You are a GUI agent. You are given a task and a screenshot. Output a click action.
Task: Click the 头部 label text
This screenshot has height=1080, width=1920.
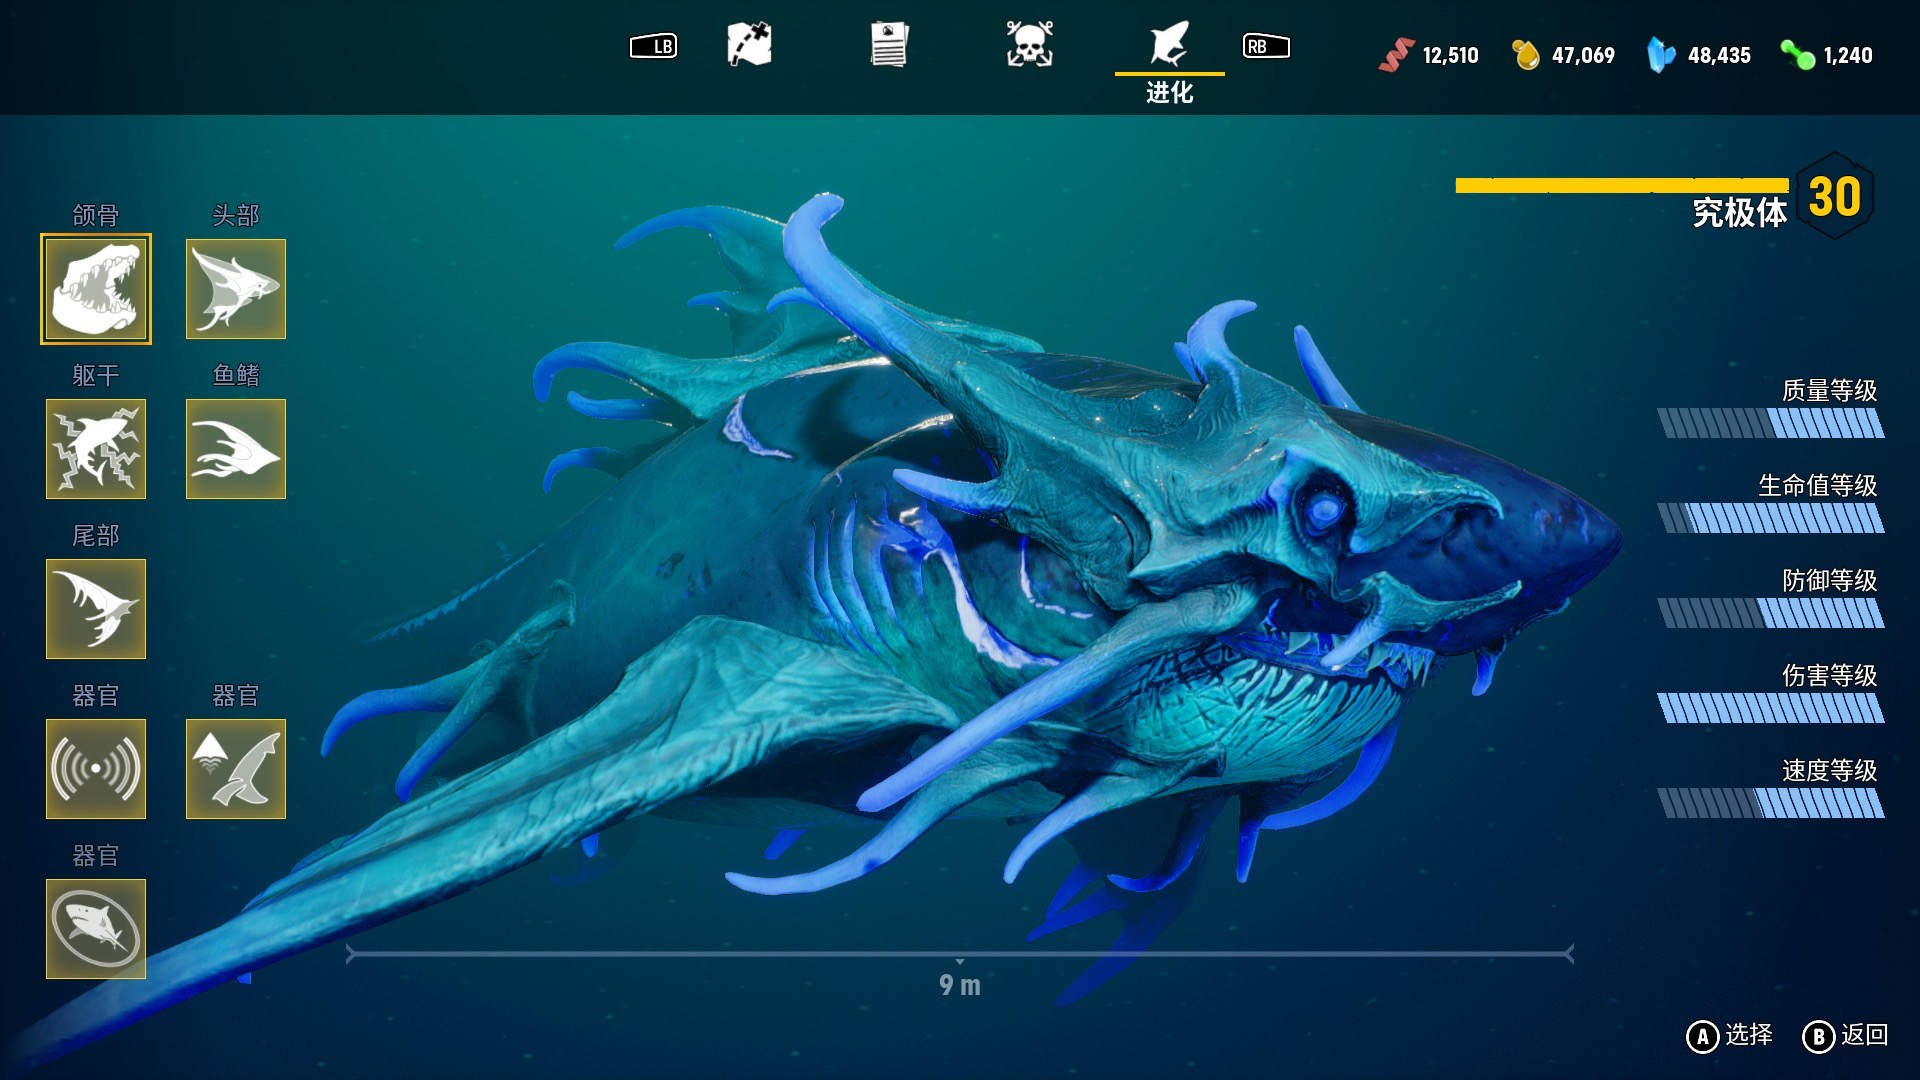click(236, 215)
